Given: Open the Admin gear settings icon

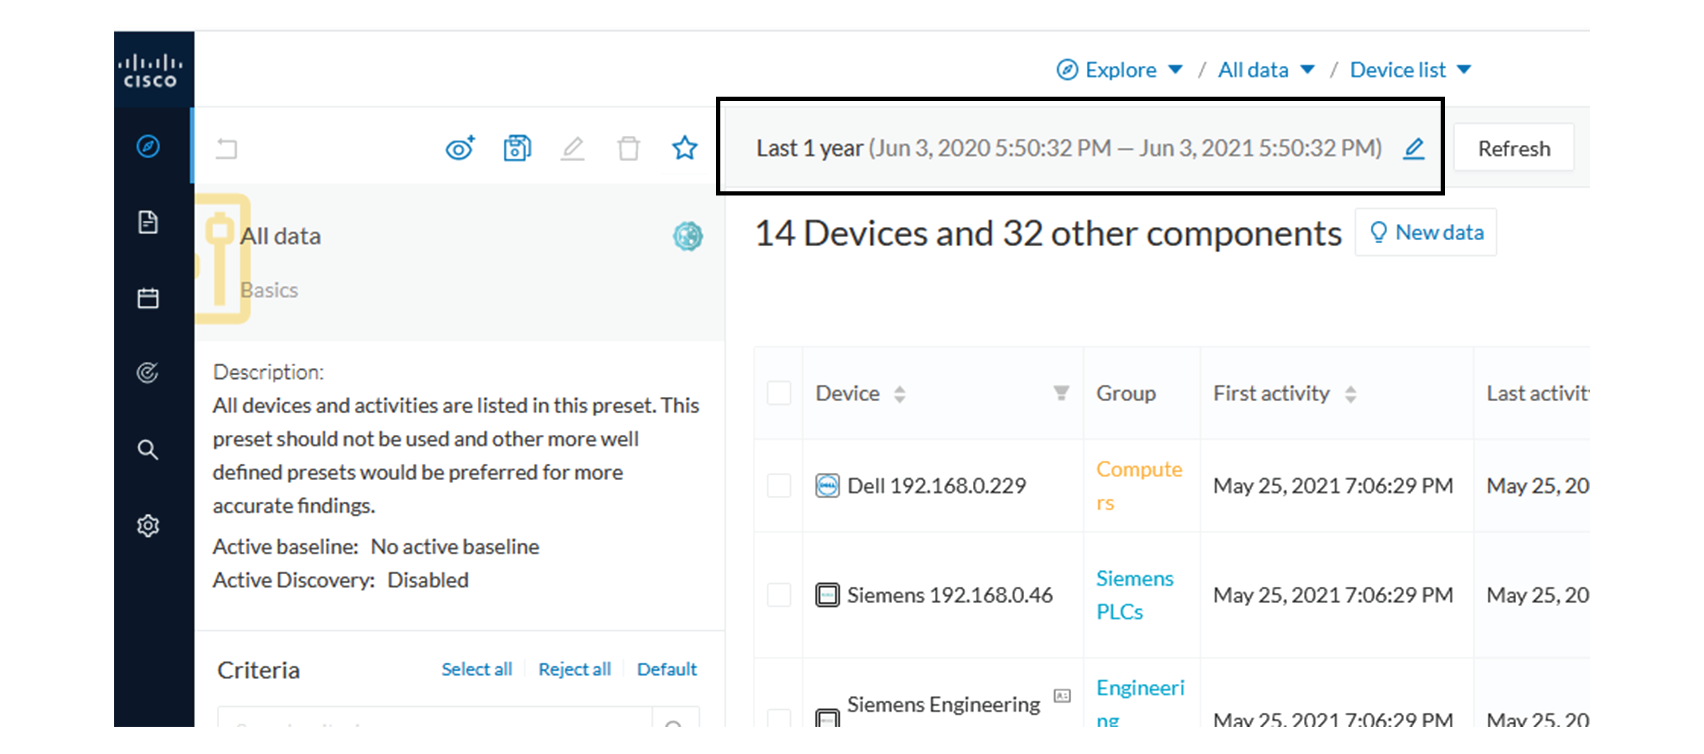Looking at the screenshot, I should tap(148, 526).
